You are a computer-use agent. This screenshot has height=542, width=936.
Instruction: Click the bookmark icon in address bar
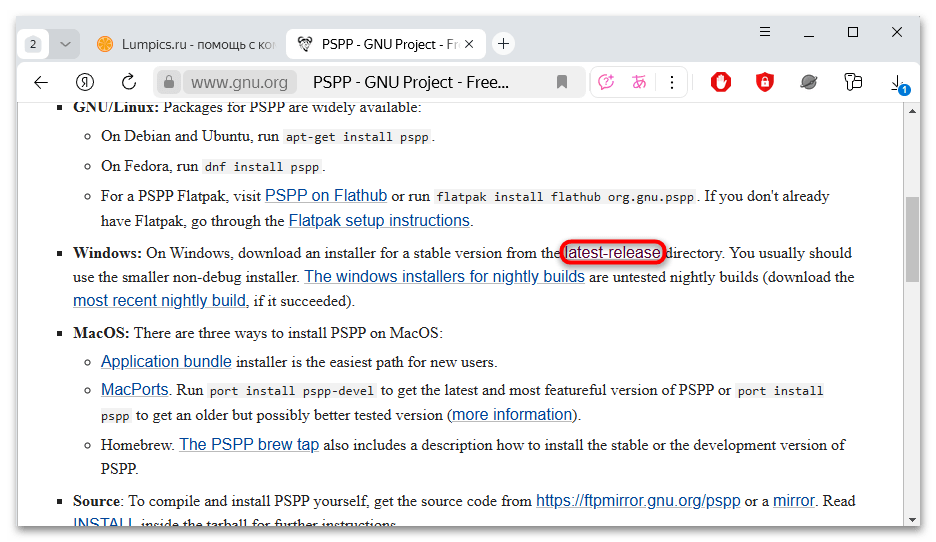coord(562,82)
